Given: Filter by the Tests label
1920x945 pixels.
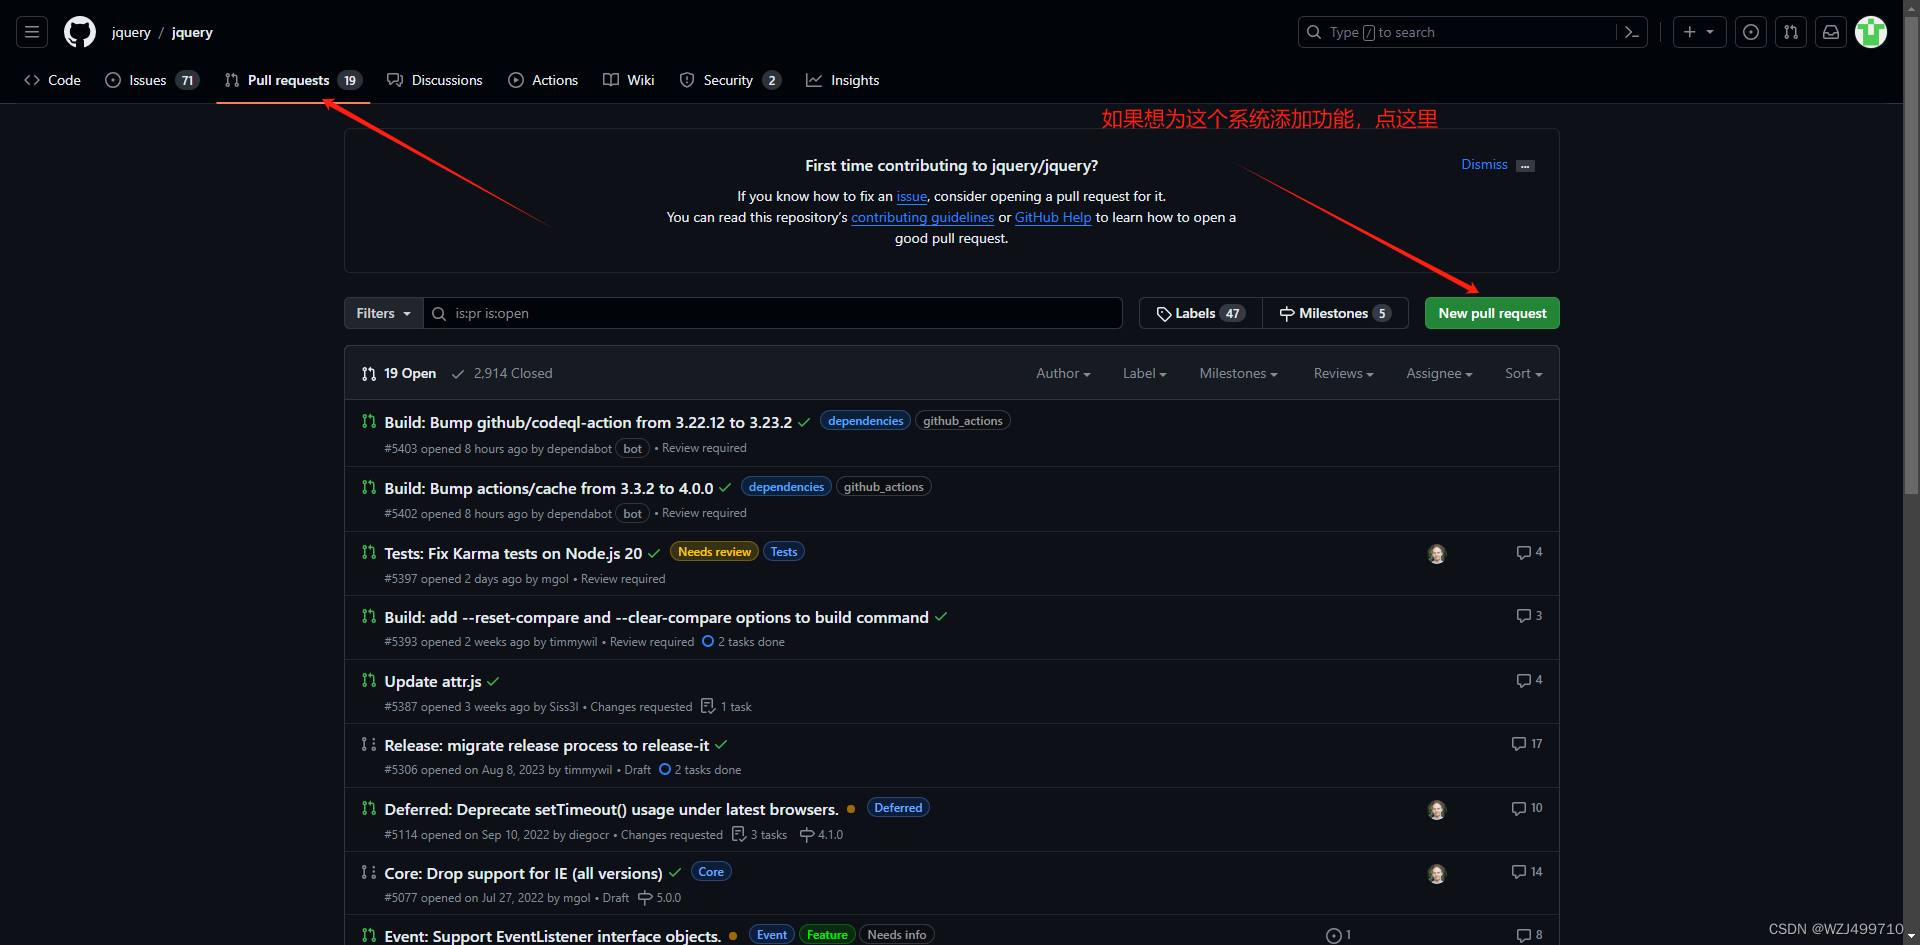Looking at the screenshot, I should [784, 552].
